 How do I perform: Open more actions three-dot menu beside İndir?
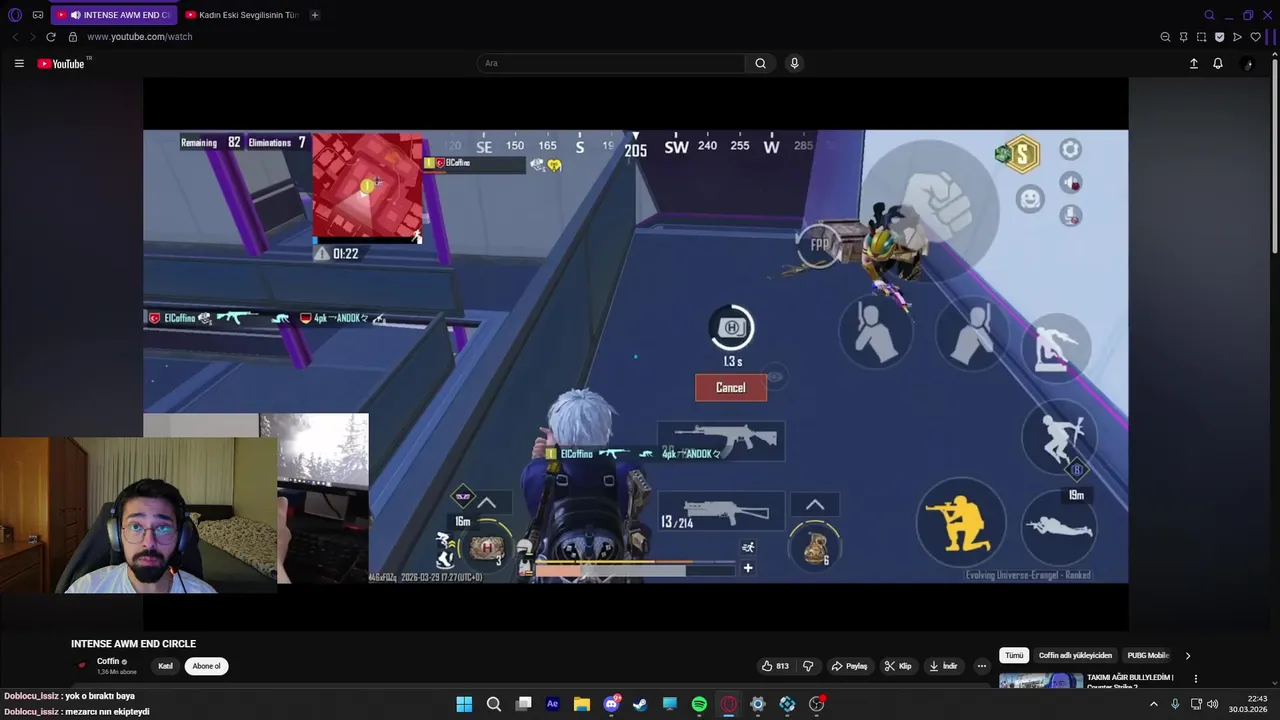tap(982, 666)
